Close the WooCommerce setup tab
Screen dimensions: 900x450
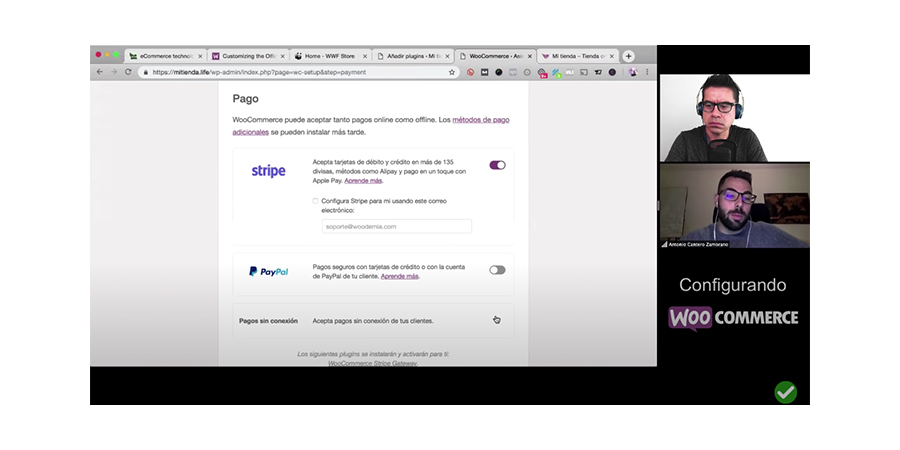click(x=530, y=56)
